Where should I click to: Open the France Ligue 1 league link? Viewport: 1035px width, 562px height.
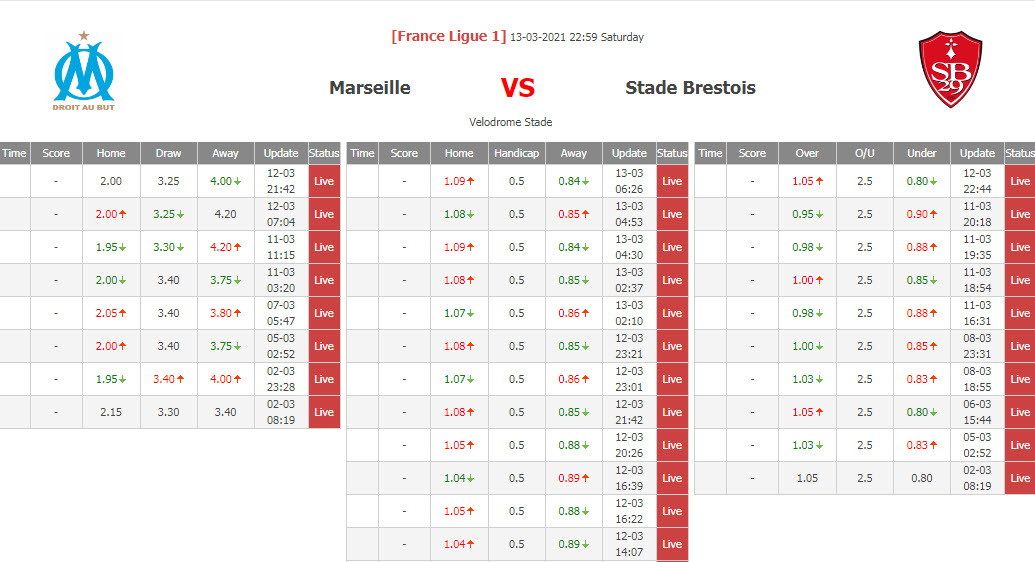449,37
